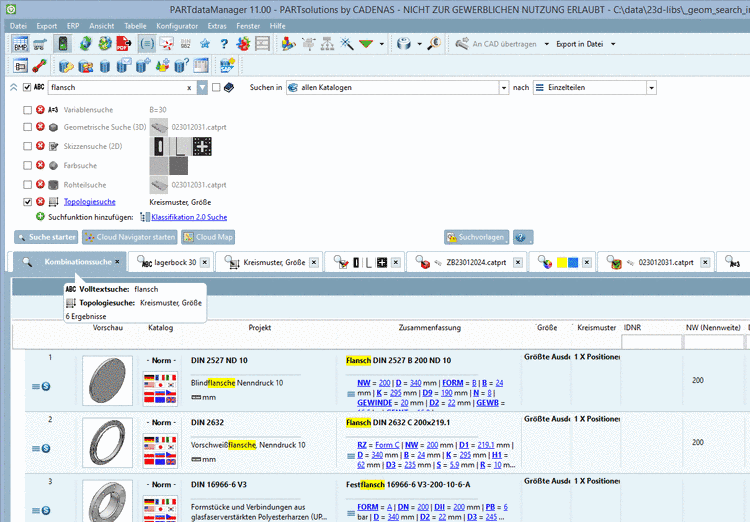Image resolution: width=750 pixels, height=522 pixels.
Task: Select the DIN 2527 blind flange thumbnail
Action: click(x=107, y=380)
